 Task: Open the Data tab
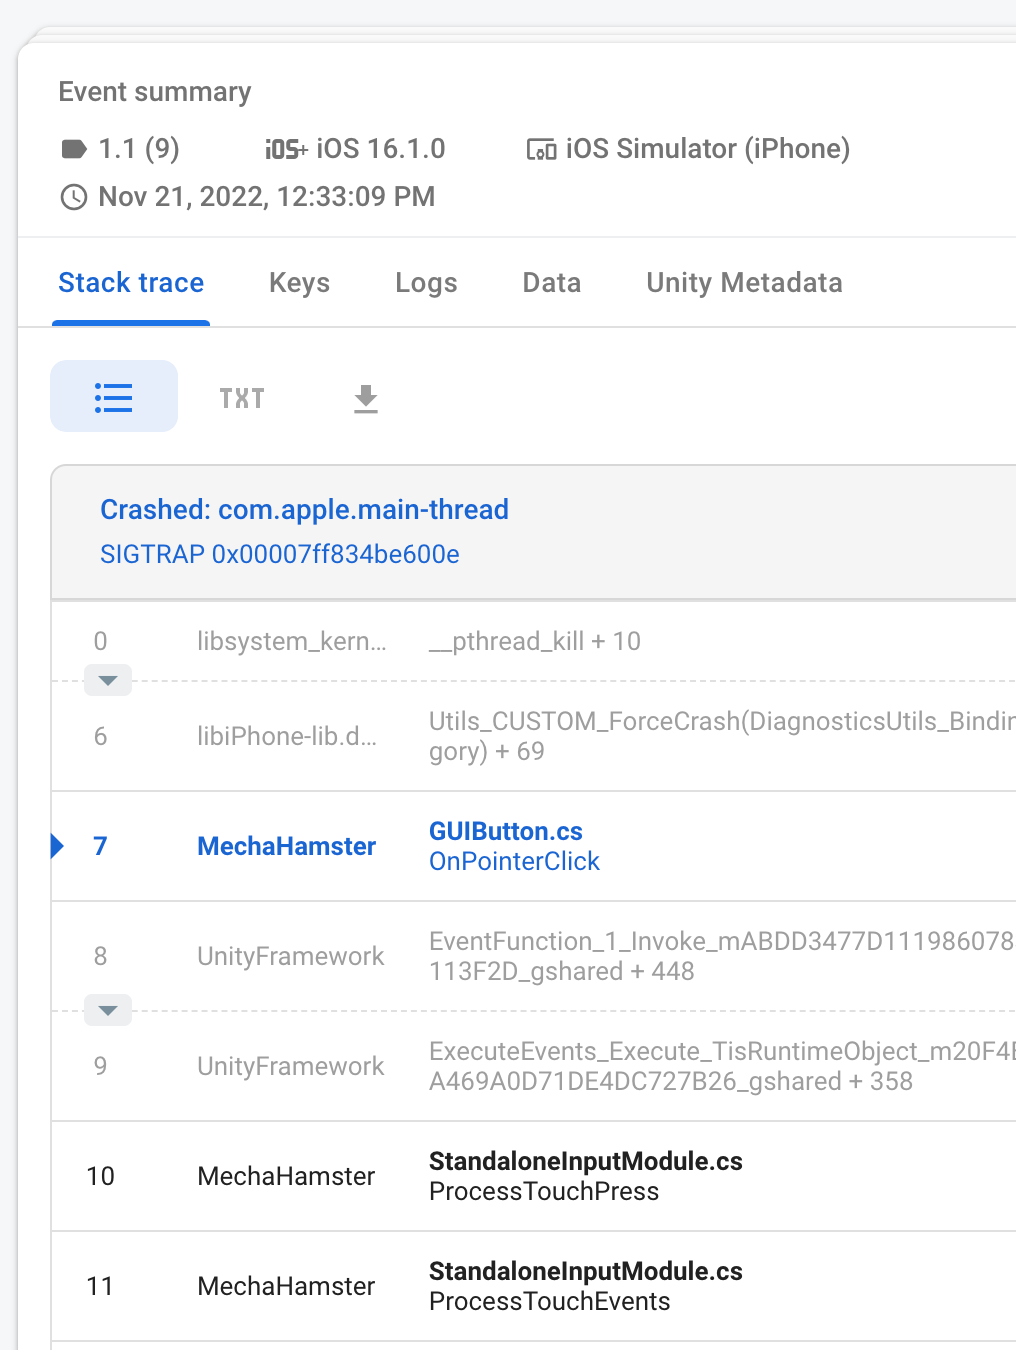[551, 283]
